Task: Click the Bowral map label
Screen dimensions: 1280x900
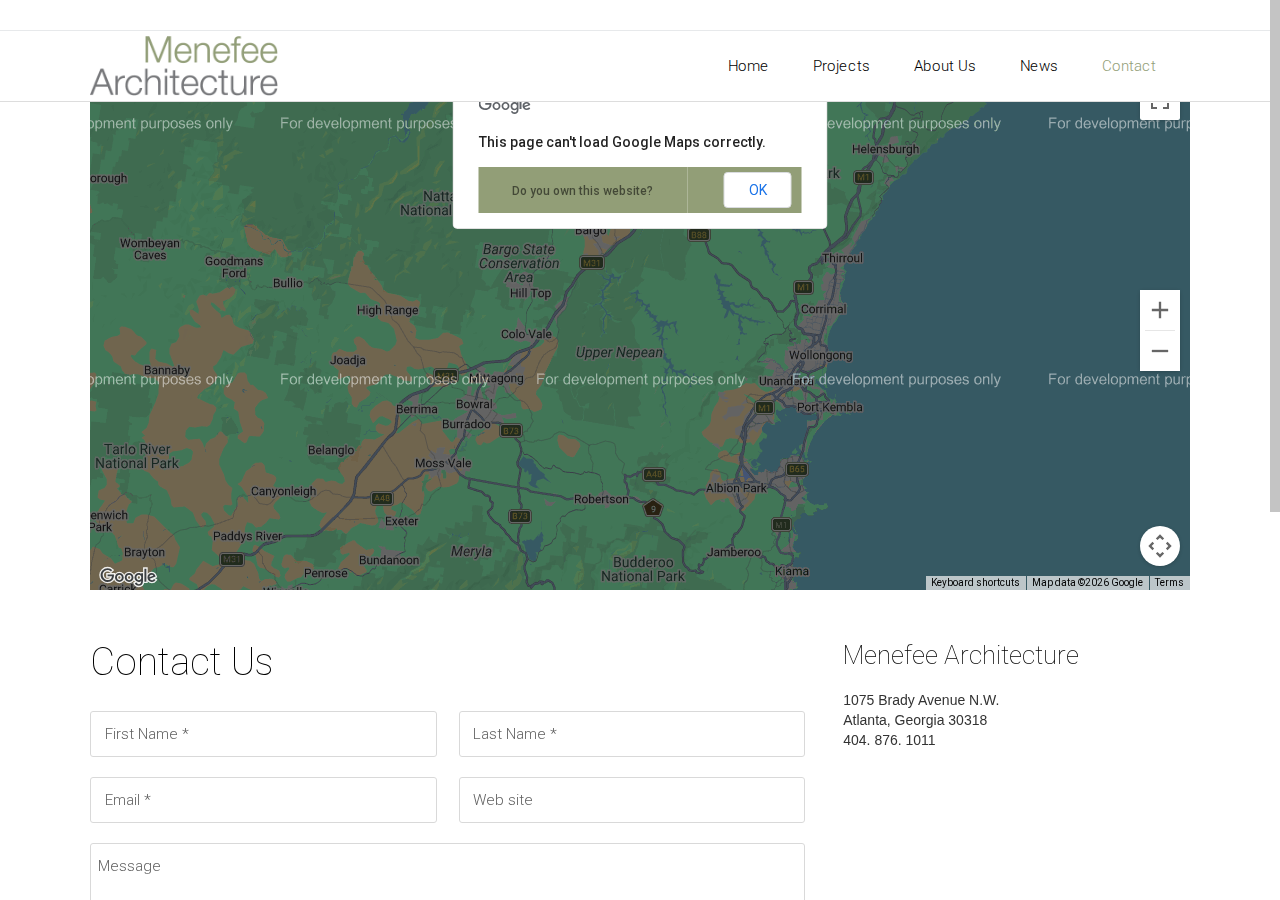Action: (x=474, y=405)
